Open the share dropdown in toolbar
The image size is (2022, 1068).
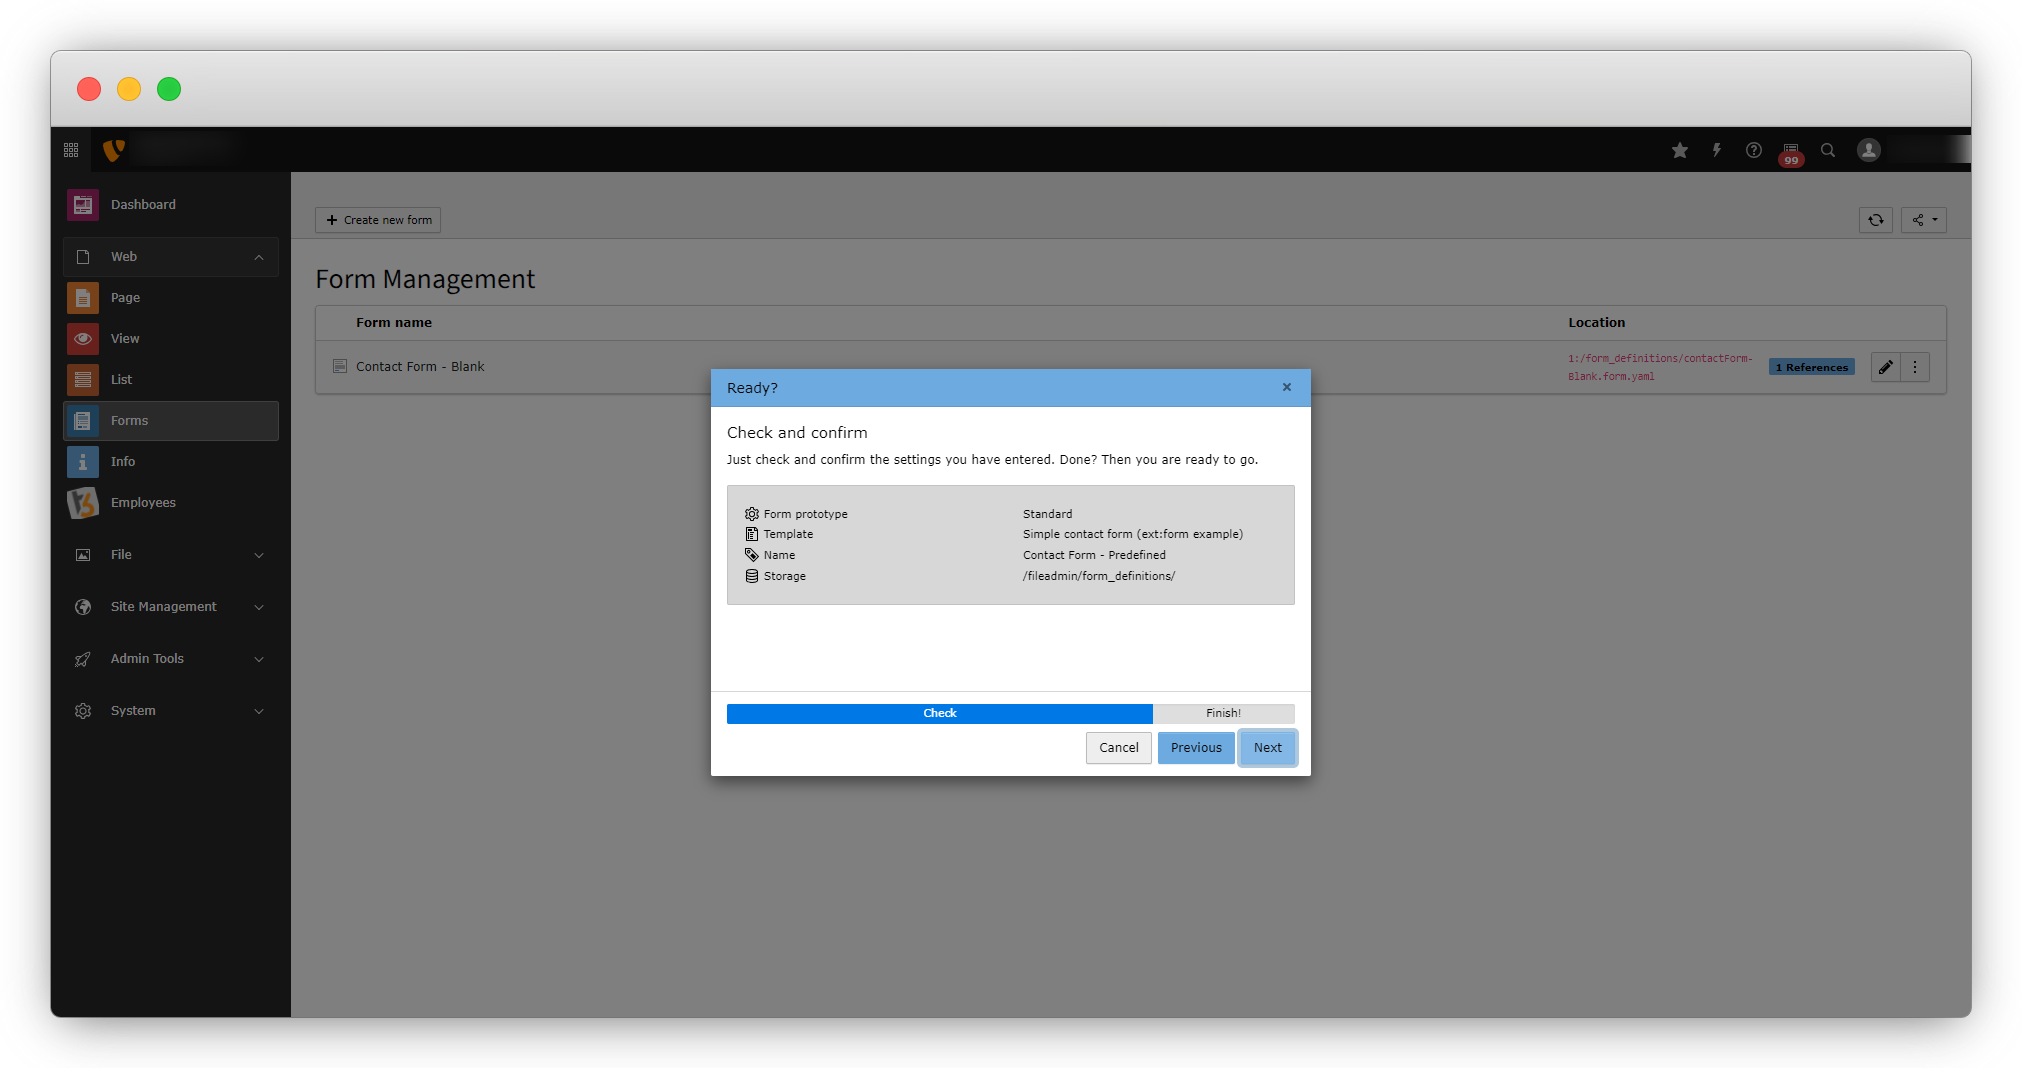pyautogui.click(x=1924, y=220)
